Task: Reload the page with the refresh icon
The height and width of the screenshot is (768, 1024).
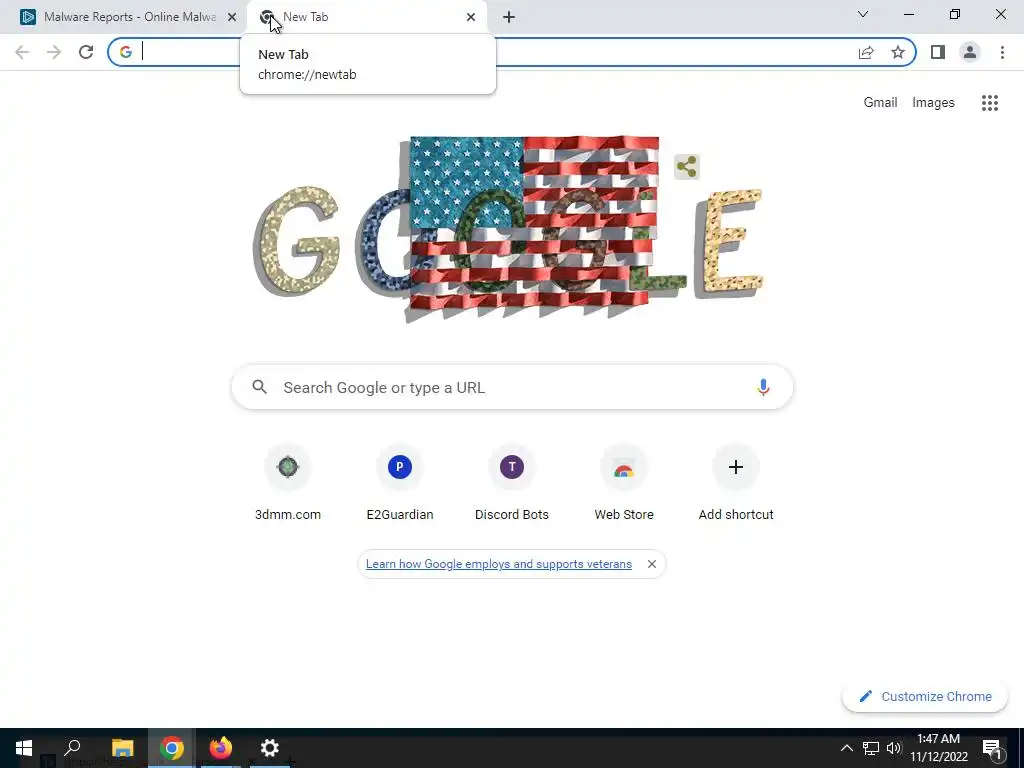Action: pyautogui.click(x=86, y=52)
